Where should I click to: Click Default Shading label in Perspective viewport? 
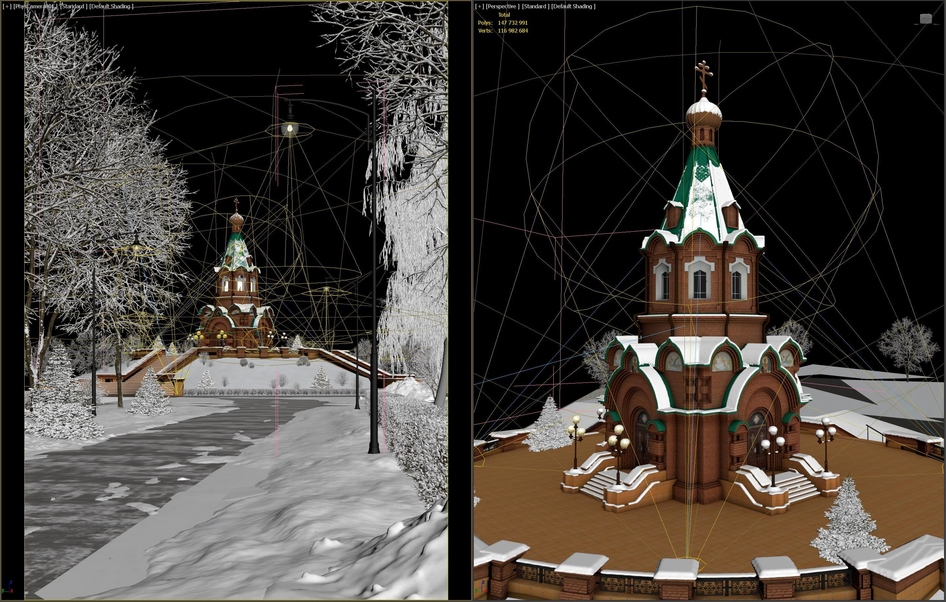coord(573,6)
